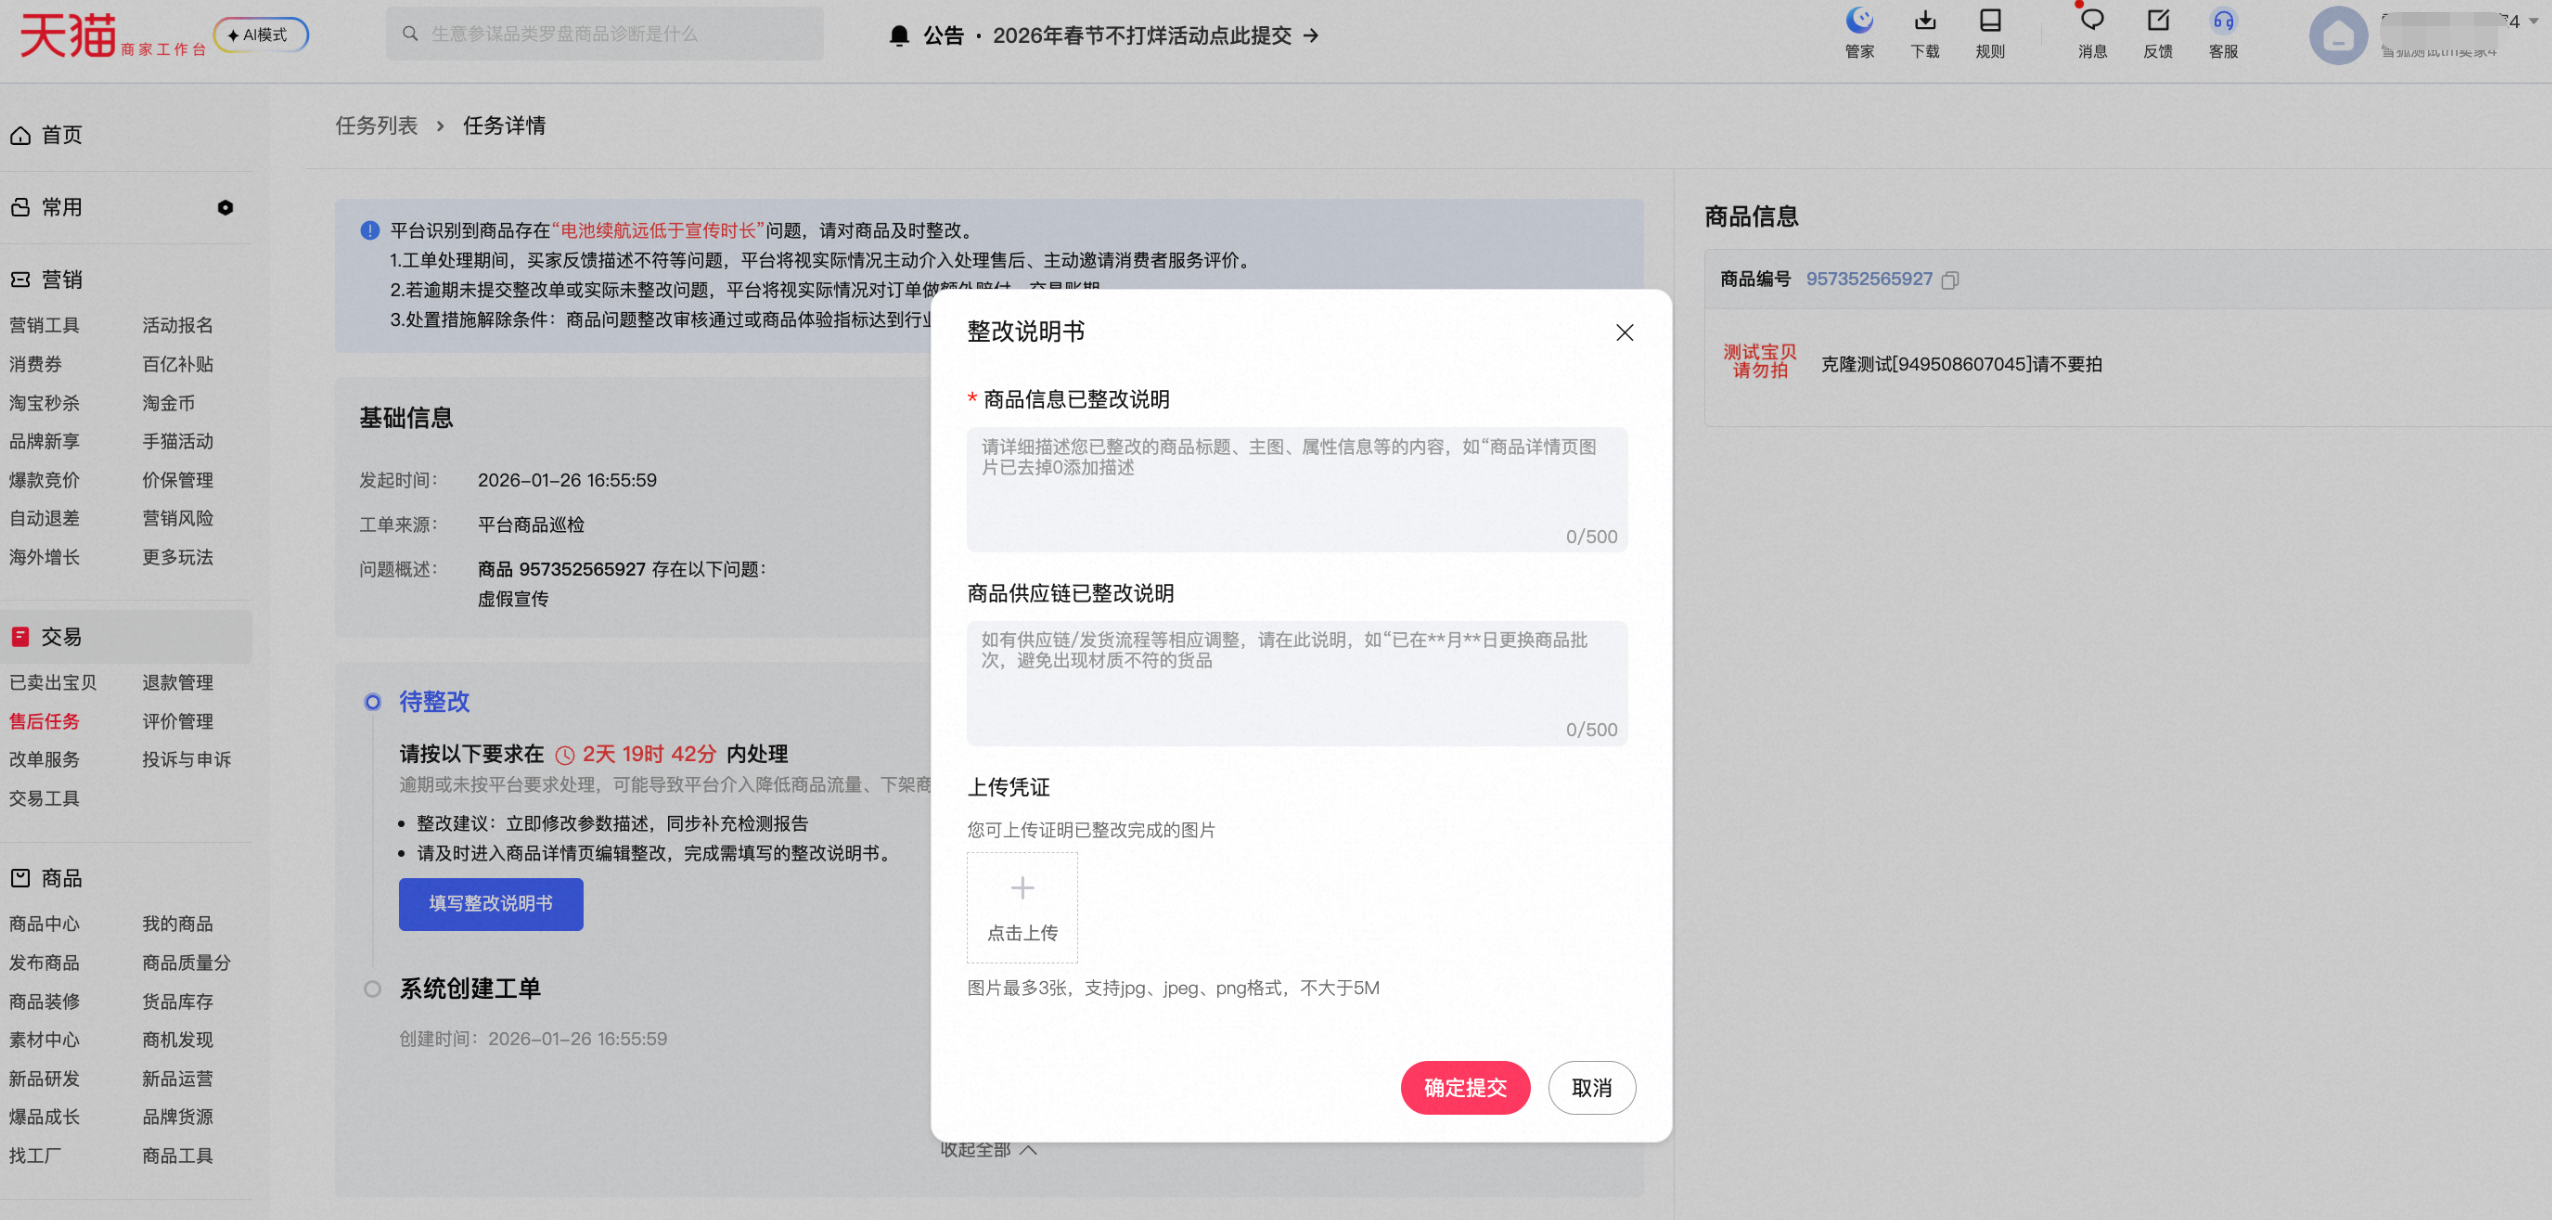The width and height of the screenshot is (2552, 1220).
Task: Open account dropdown arrow
Action: pyautogui.click(x=2533, y=21)
